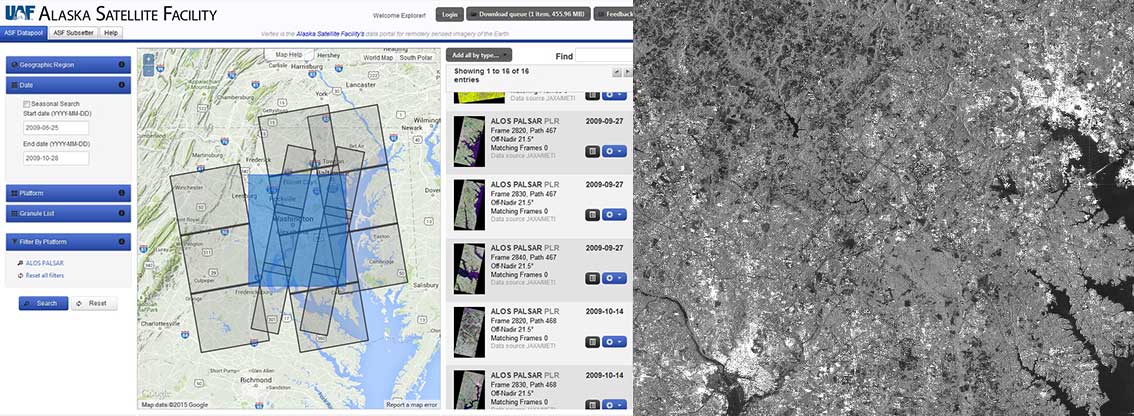
Task: Click the info icon on Geographic Region header
Action: [x=122, y=65]
